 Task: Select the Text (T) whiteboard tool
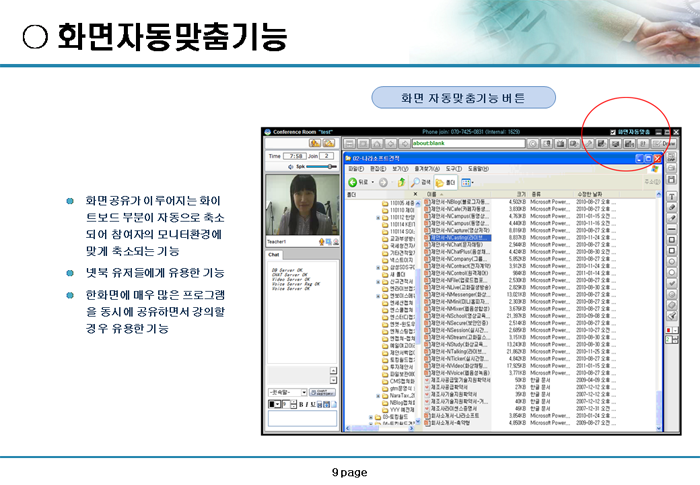click(671, 197)
